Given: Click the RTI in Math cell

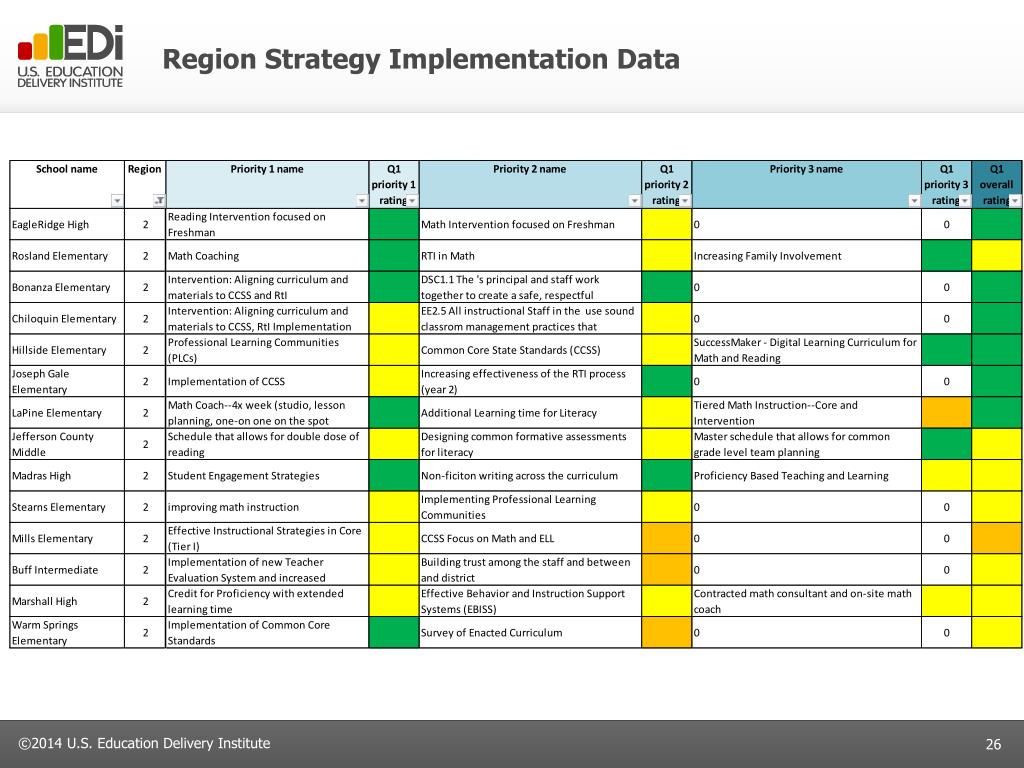Looking at the screenshot, I should 530,255.
